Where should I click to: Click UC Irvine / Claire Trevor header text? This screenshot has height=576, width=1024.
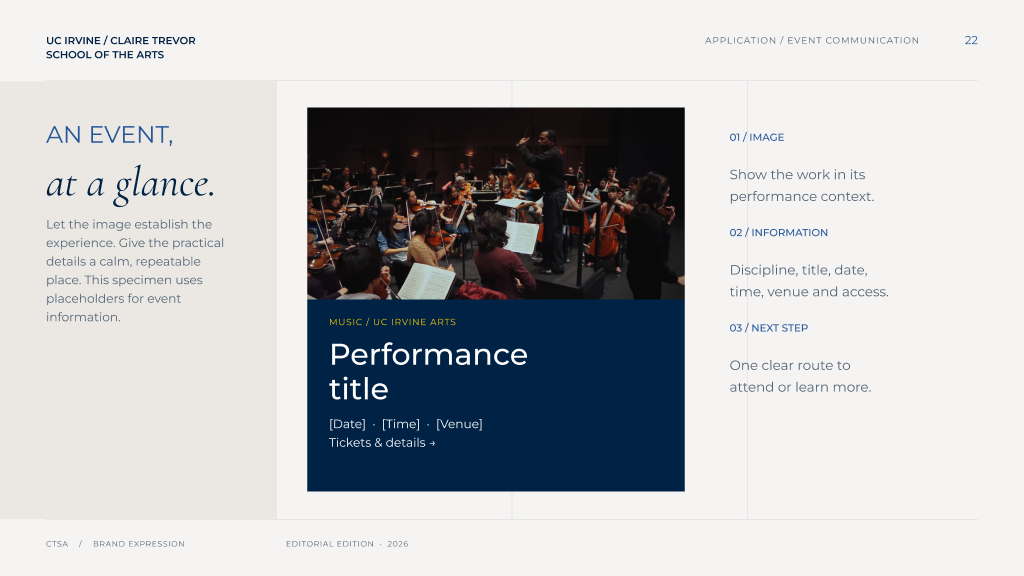(x=121, y=48)
